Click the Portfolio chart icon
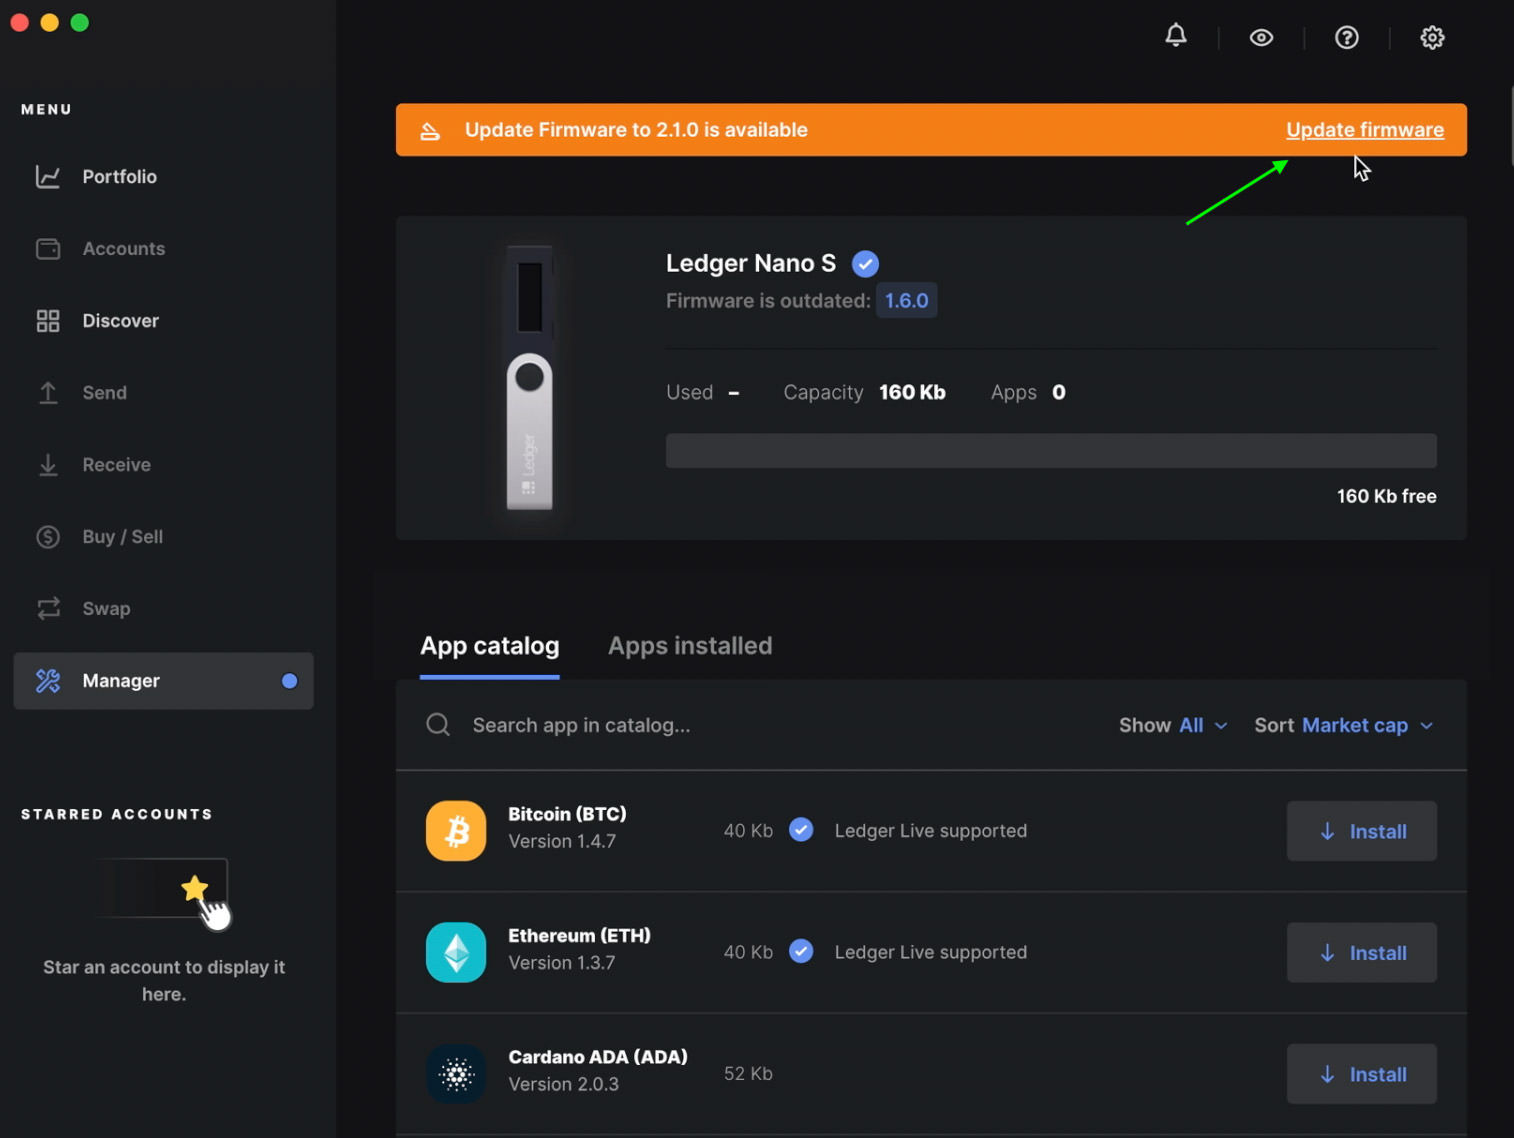 (x=48, y=176)
